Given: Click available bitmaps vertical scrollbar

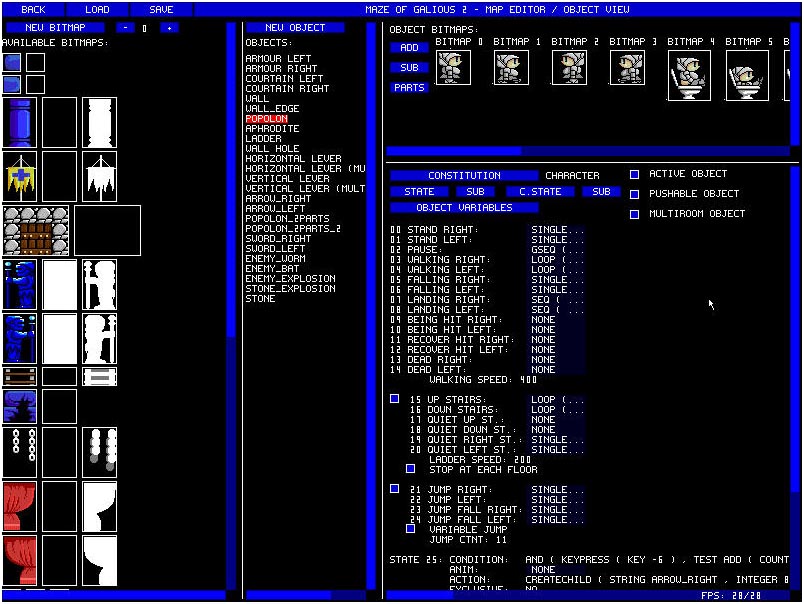Looking at the screenshot, I should 231,306.
